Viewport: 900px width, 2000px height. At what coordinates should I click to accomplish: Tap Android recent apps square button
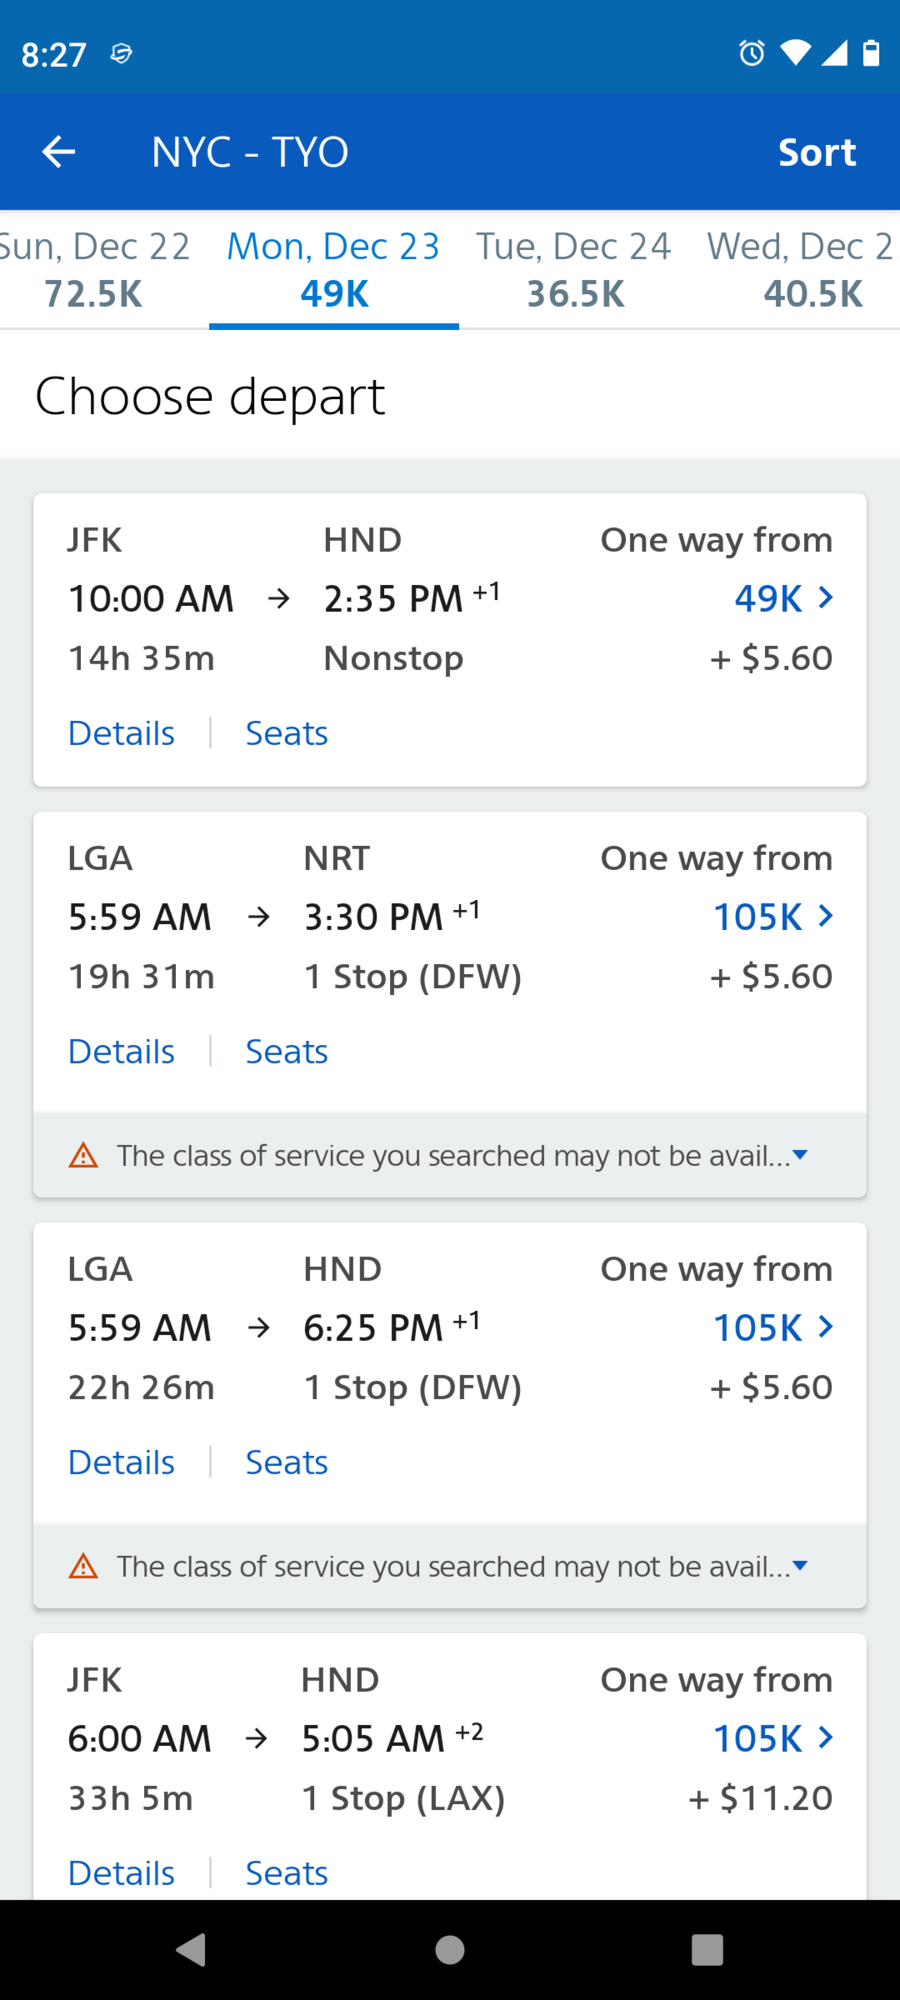707,1949
